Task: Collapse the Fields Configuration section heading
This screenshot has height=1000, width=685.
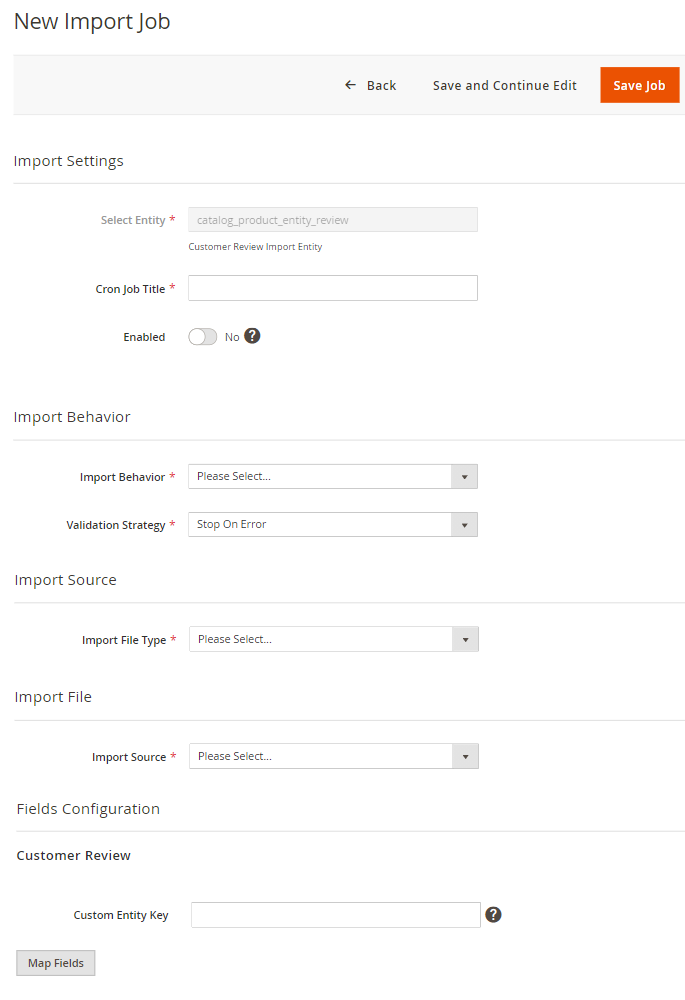Action: [x=88, y=809]
